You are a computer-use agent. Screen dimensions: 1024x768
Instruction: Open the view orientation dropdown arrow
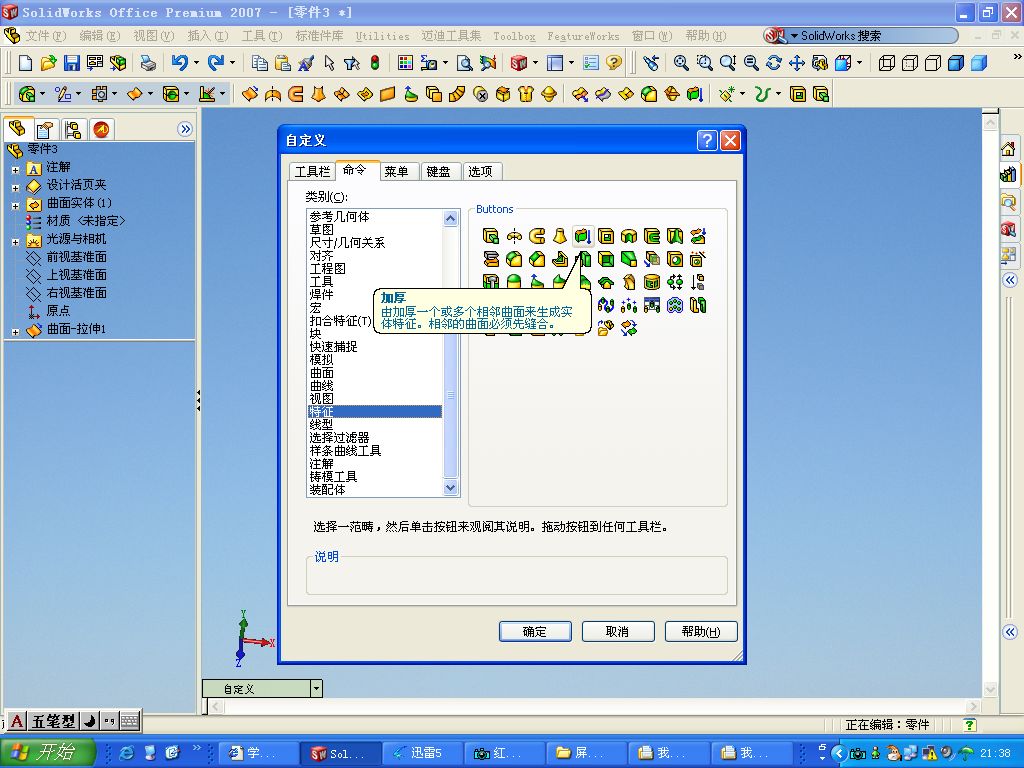click(859, 63)
